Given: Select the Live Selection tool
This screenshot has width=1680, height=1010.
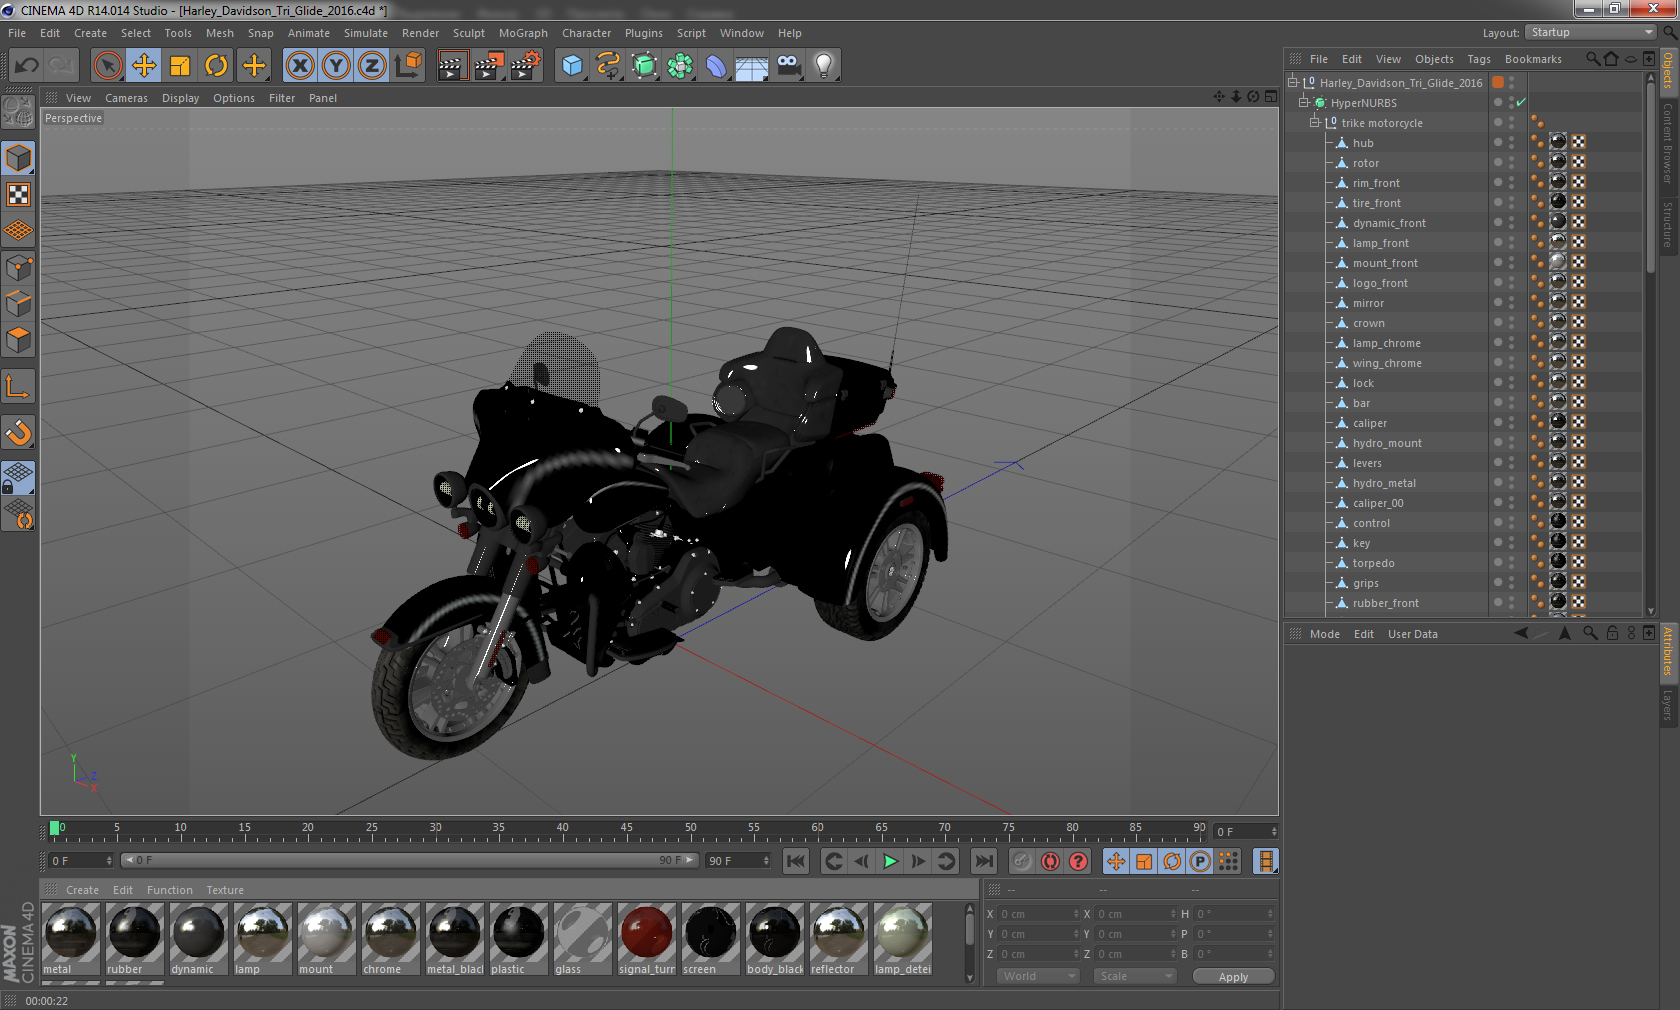Looking at the screenshot, I should click(x=107, y=66).
